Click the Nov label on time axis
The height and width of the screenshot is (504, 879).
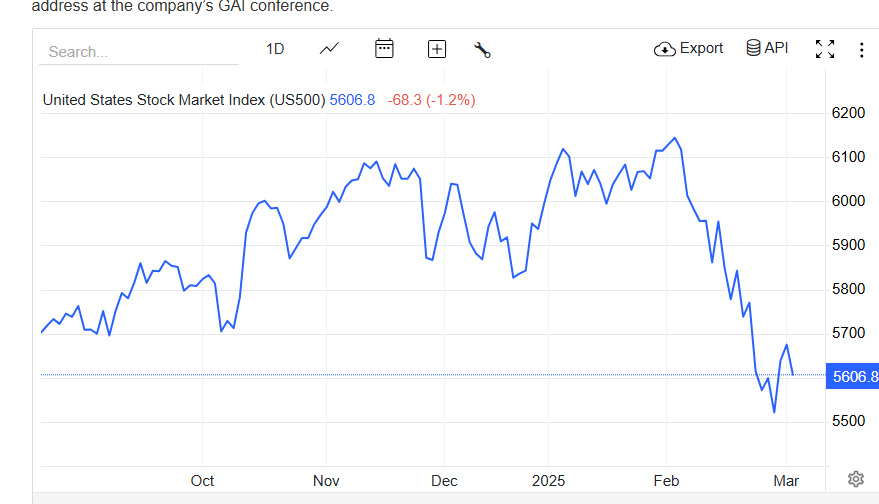click(x=326, y=481)
